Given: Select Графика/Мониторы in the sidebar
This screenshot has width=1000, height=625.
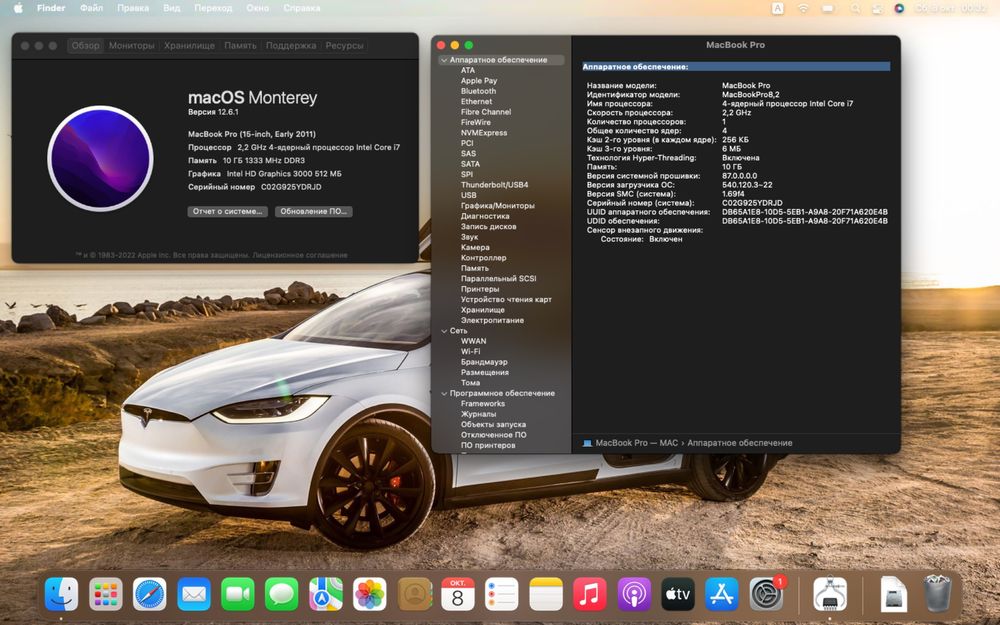Looking at the screenshot, I should coord(497,206).
